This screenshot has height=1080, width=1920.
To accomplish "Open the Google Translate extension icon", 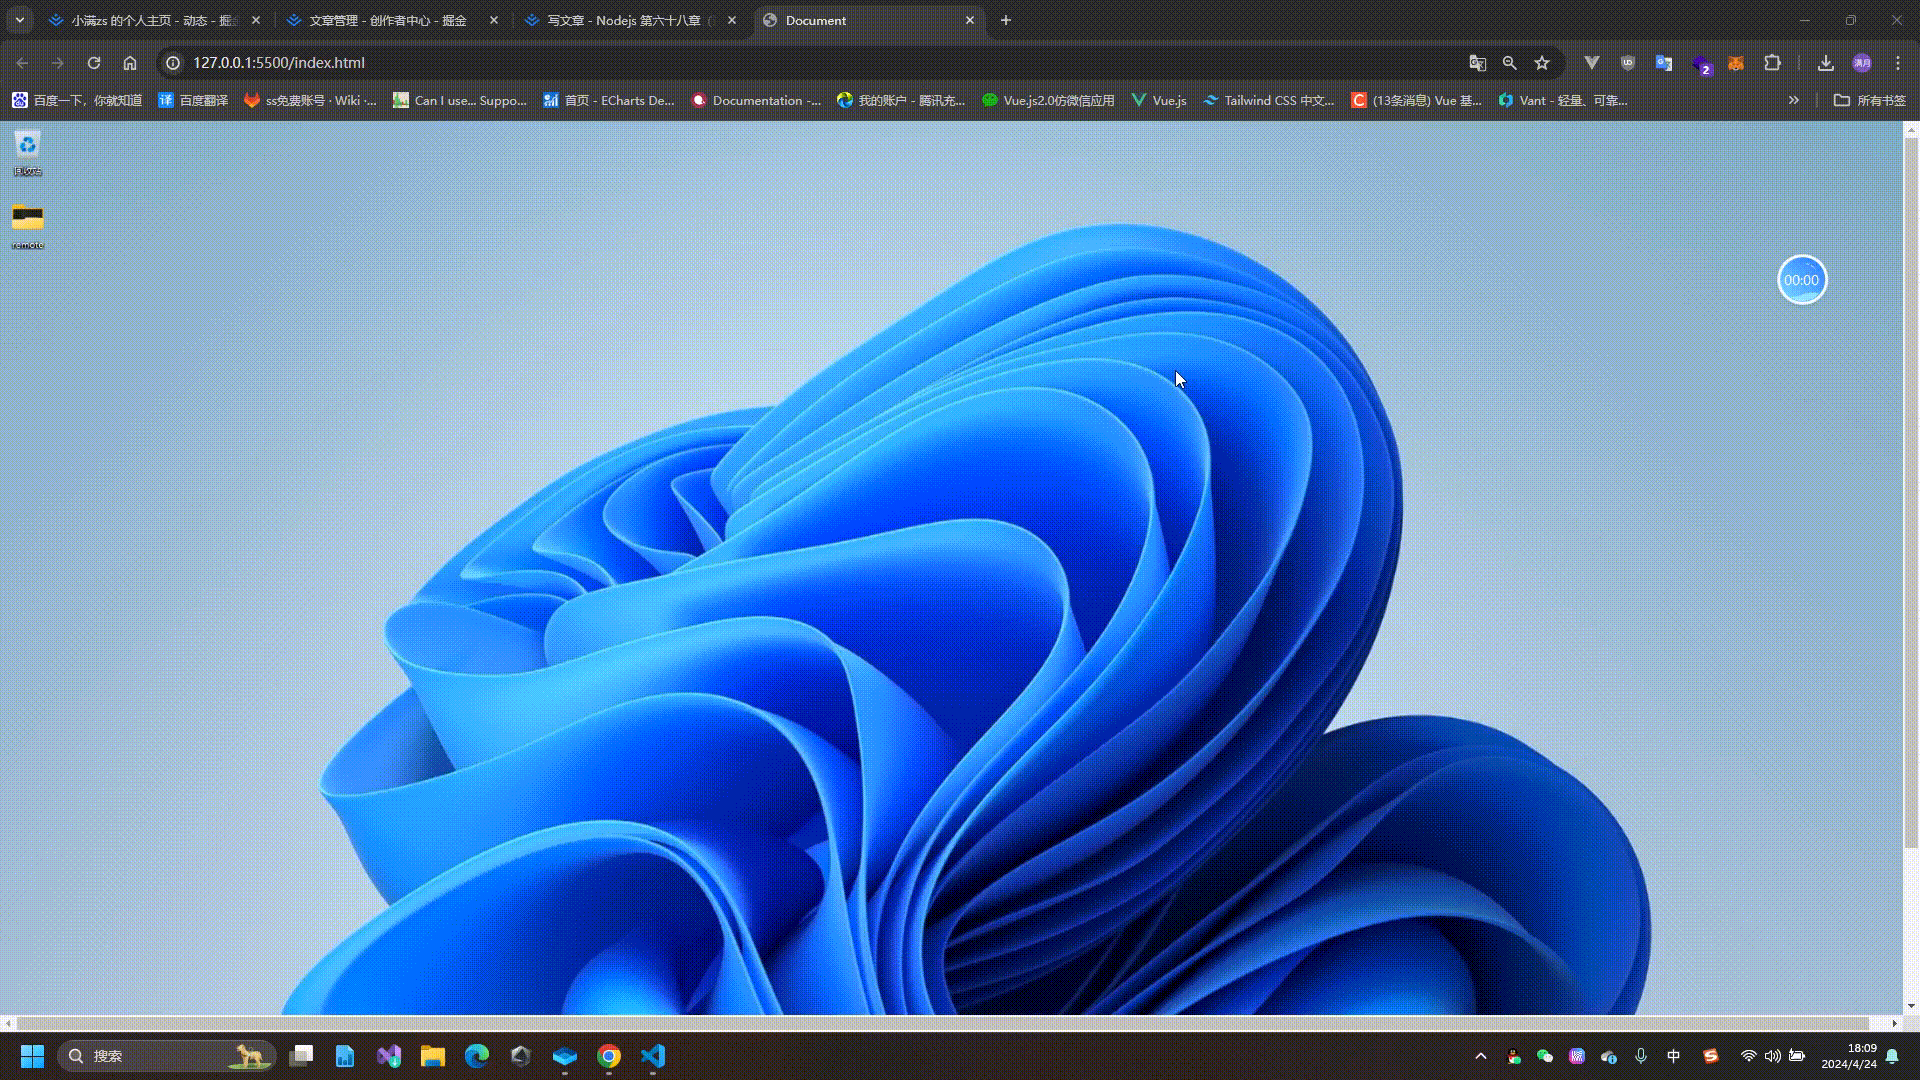I will (1664, 62).
